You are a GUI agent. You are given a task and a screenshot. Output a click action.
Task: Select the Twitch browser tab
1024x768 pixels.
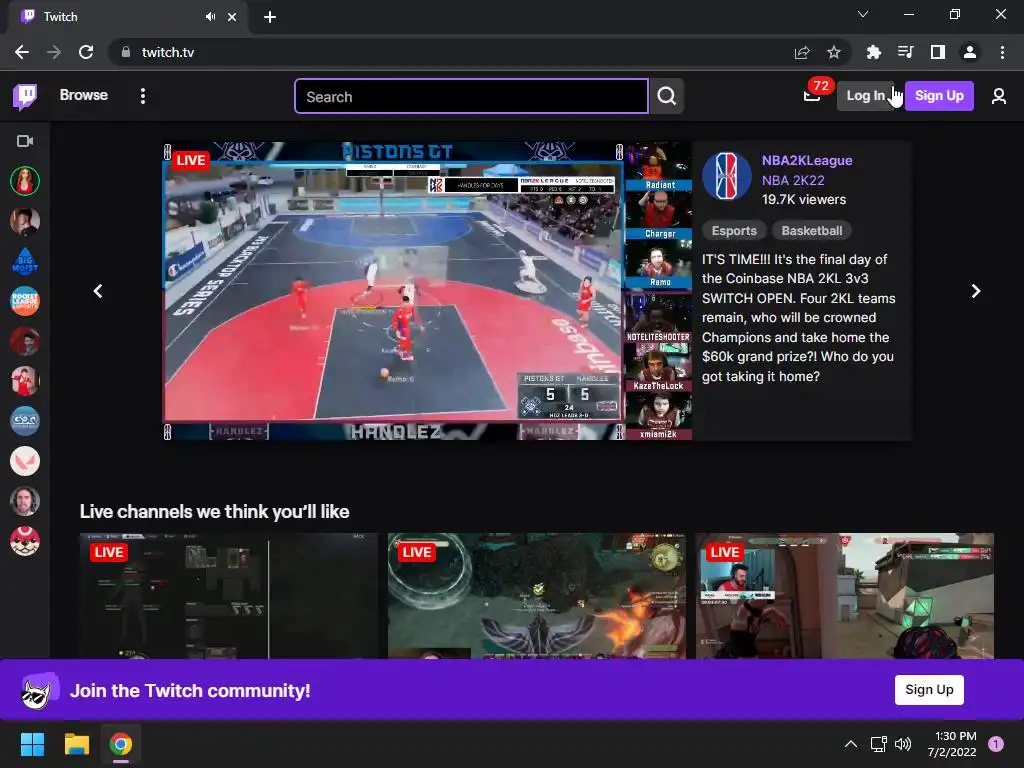click(127, 17)
